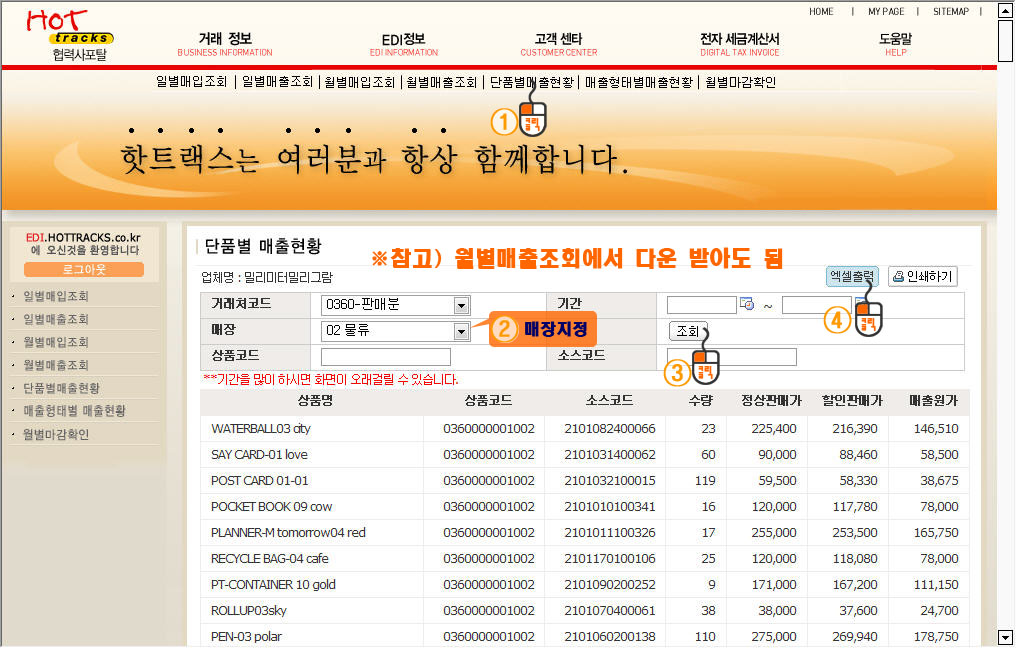Image resolution: width=1016 pixels, height=648 pixels.
Task: Open the start date calendar picker
Action: pyautogui.click(x=747, y=304)
